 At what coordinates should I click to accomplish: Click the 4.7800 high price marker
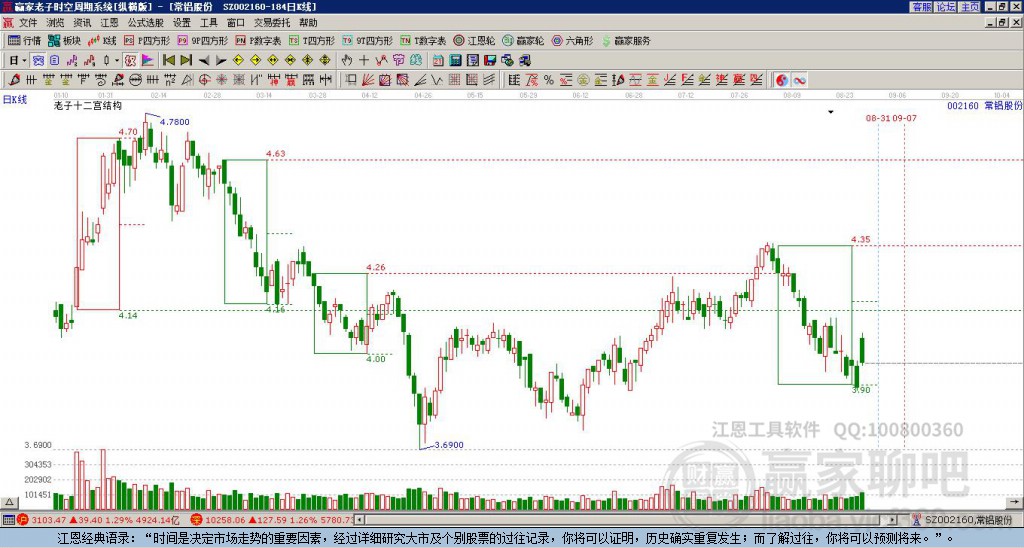[174, 121]
